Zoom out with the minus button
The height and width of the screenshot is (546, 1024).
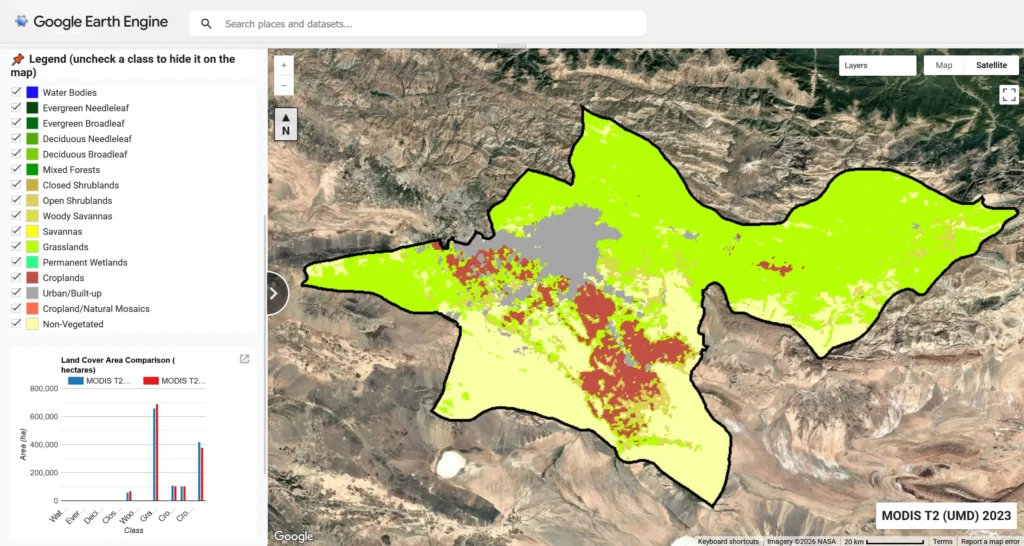284,86
